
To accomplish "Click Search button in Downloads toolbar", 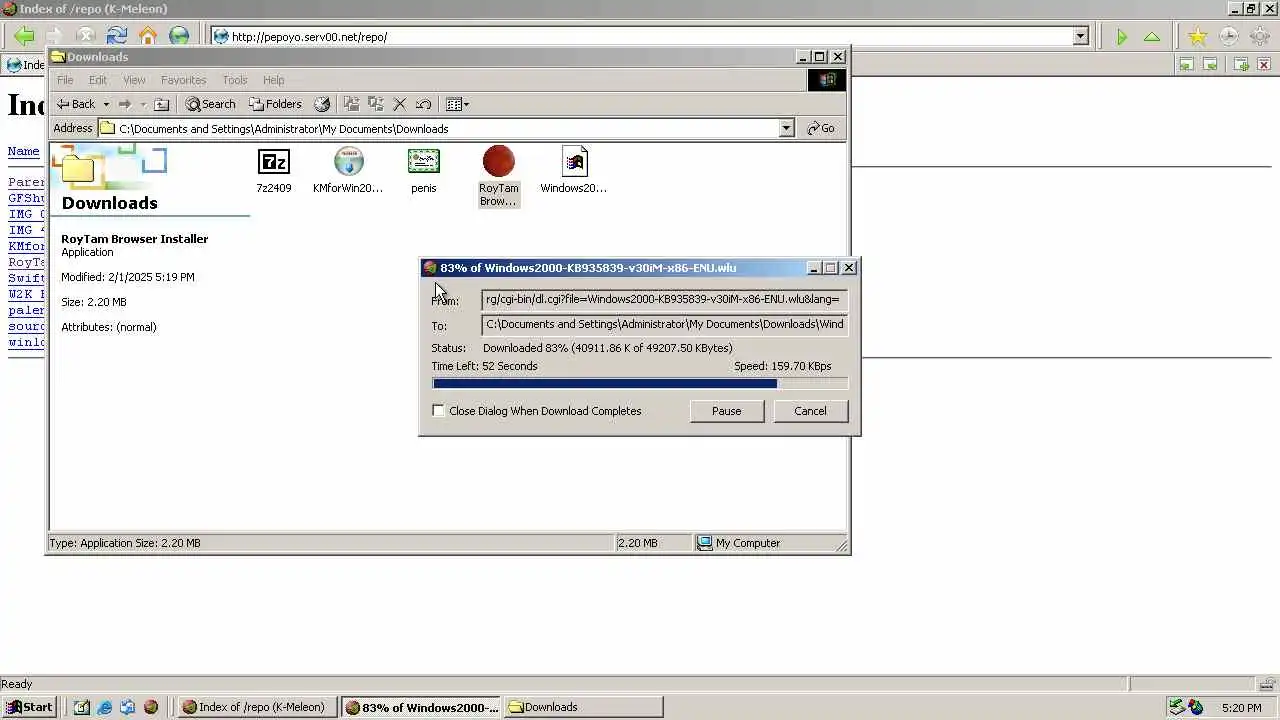I will tap(210, 104).
